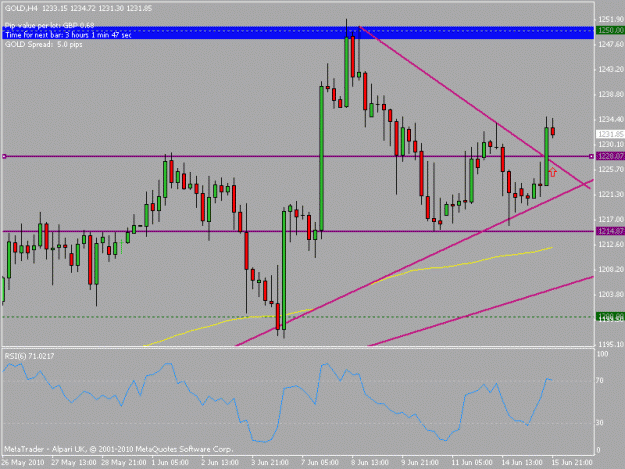
Task: Click the 1243.20 price scale value
Action: pyautogui.click(x=611, y=69)
